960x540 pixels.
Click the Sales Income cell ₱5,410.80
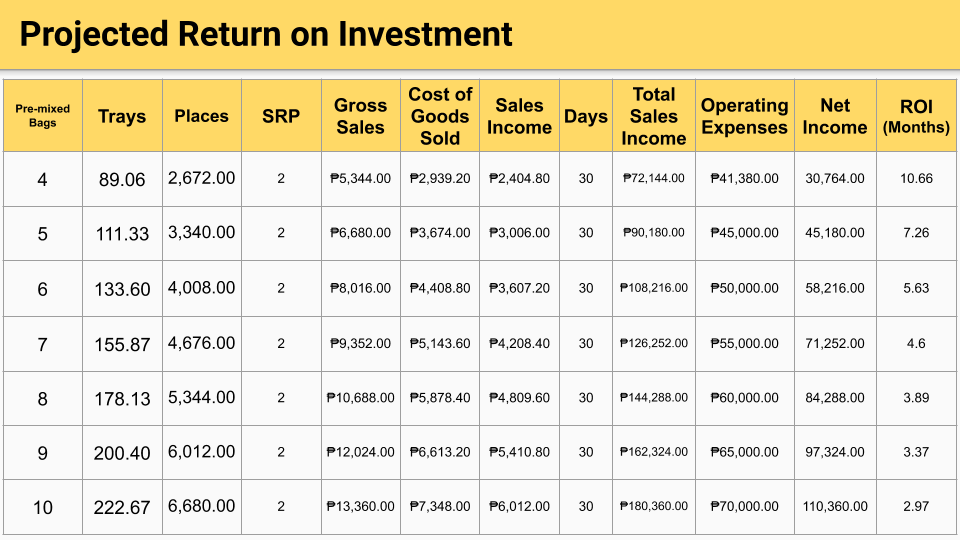(519, 452)
